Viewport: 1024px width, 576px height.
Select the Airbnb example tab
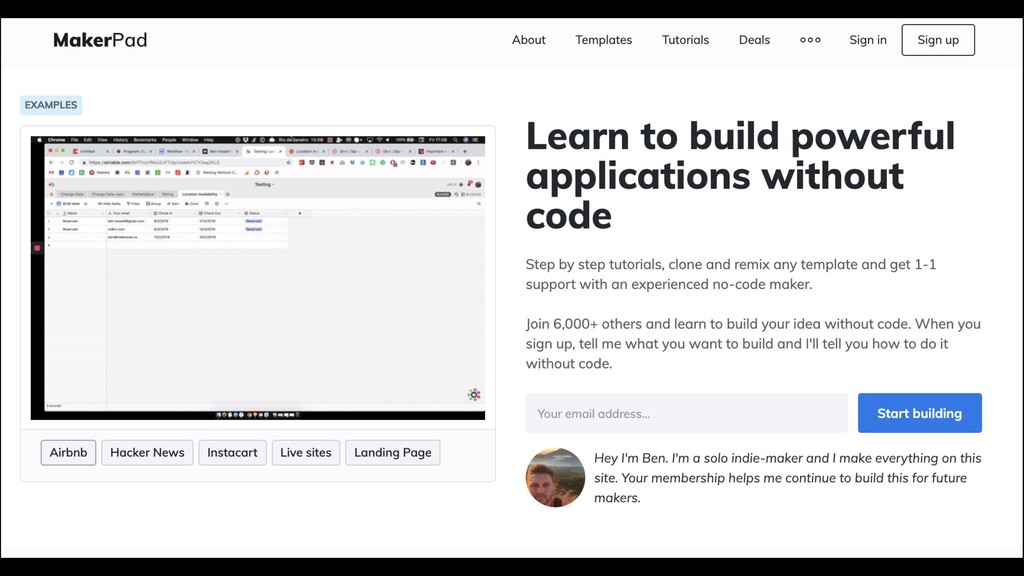(68, 452)
